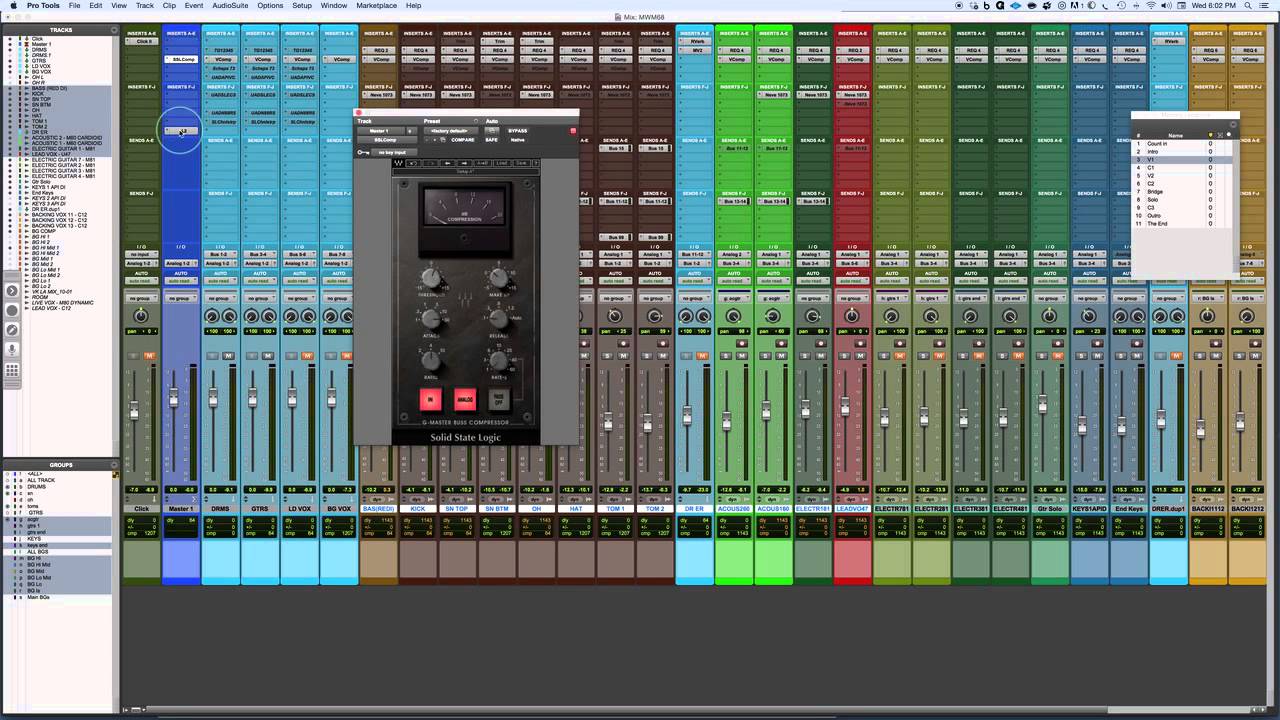This screenshot has height=720, width=1280.
Task: Open the SSLComp plugin selector in plugin window
Action: pos(386,140)
